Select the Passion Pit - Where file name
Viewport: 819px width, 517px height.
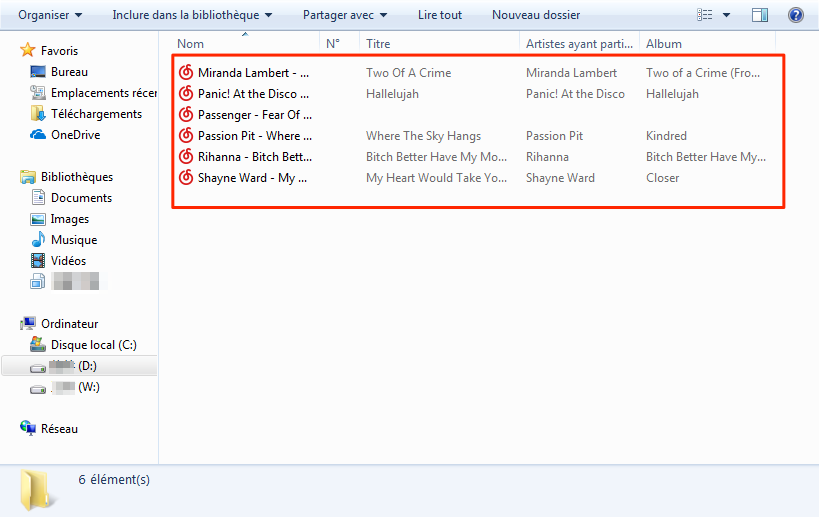255,136
